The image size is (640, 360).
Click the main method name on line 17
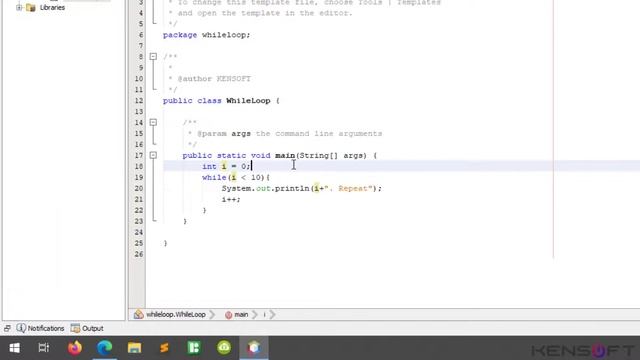pyautogui.click(x=285, y=156)
